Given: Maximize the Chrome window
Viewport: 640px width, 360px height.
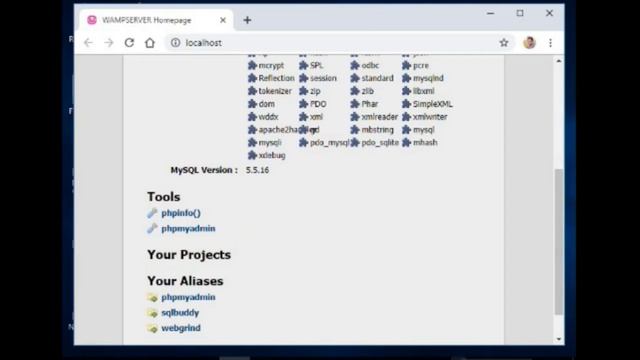Looking at the screenshot, I should click(x=520, y=13).
